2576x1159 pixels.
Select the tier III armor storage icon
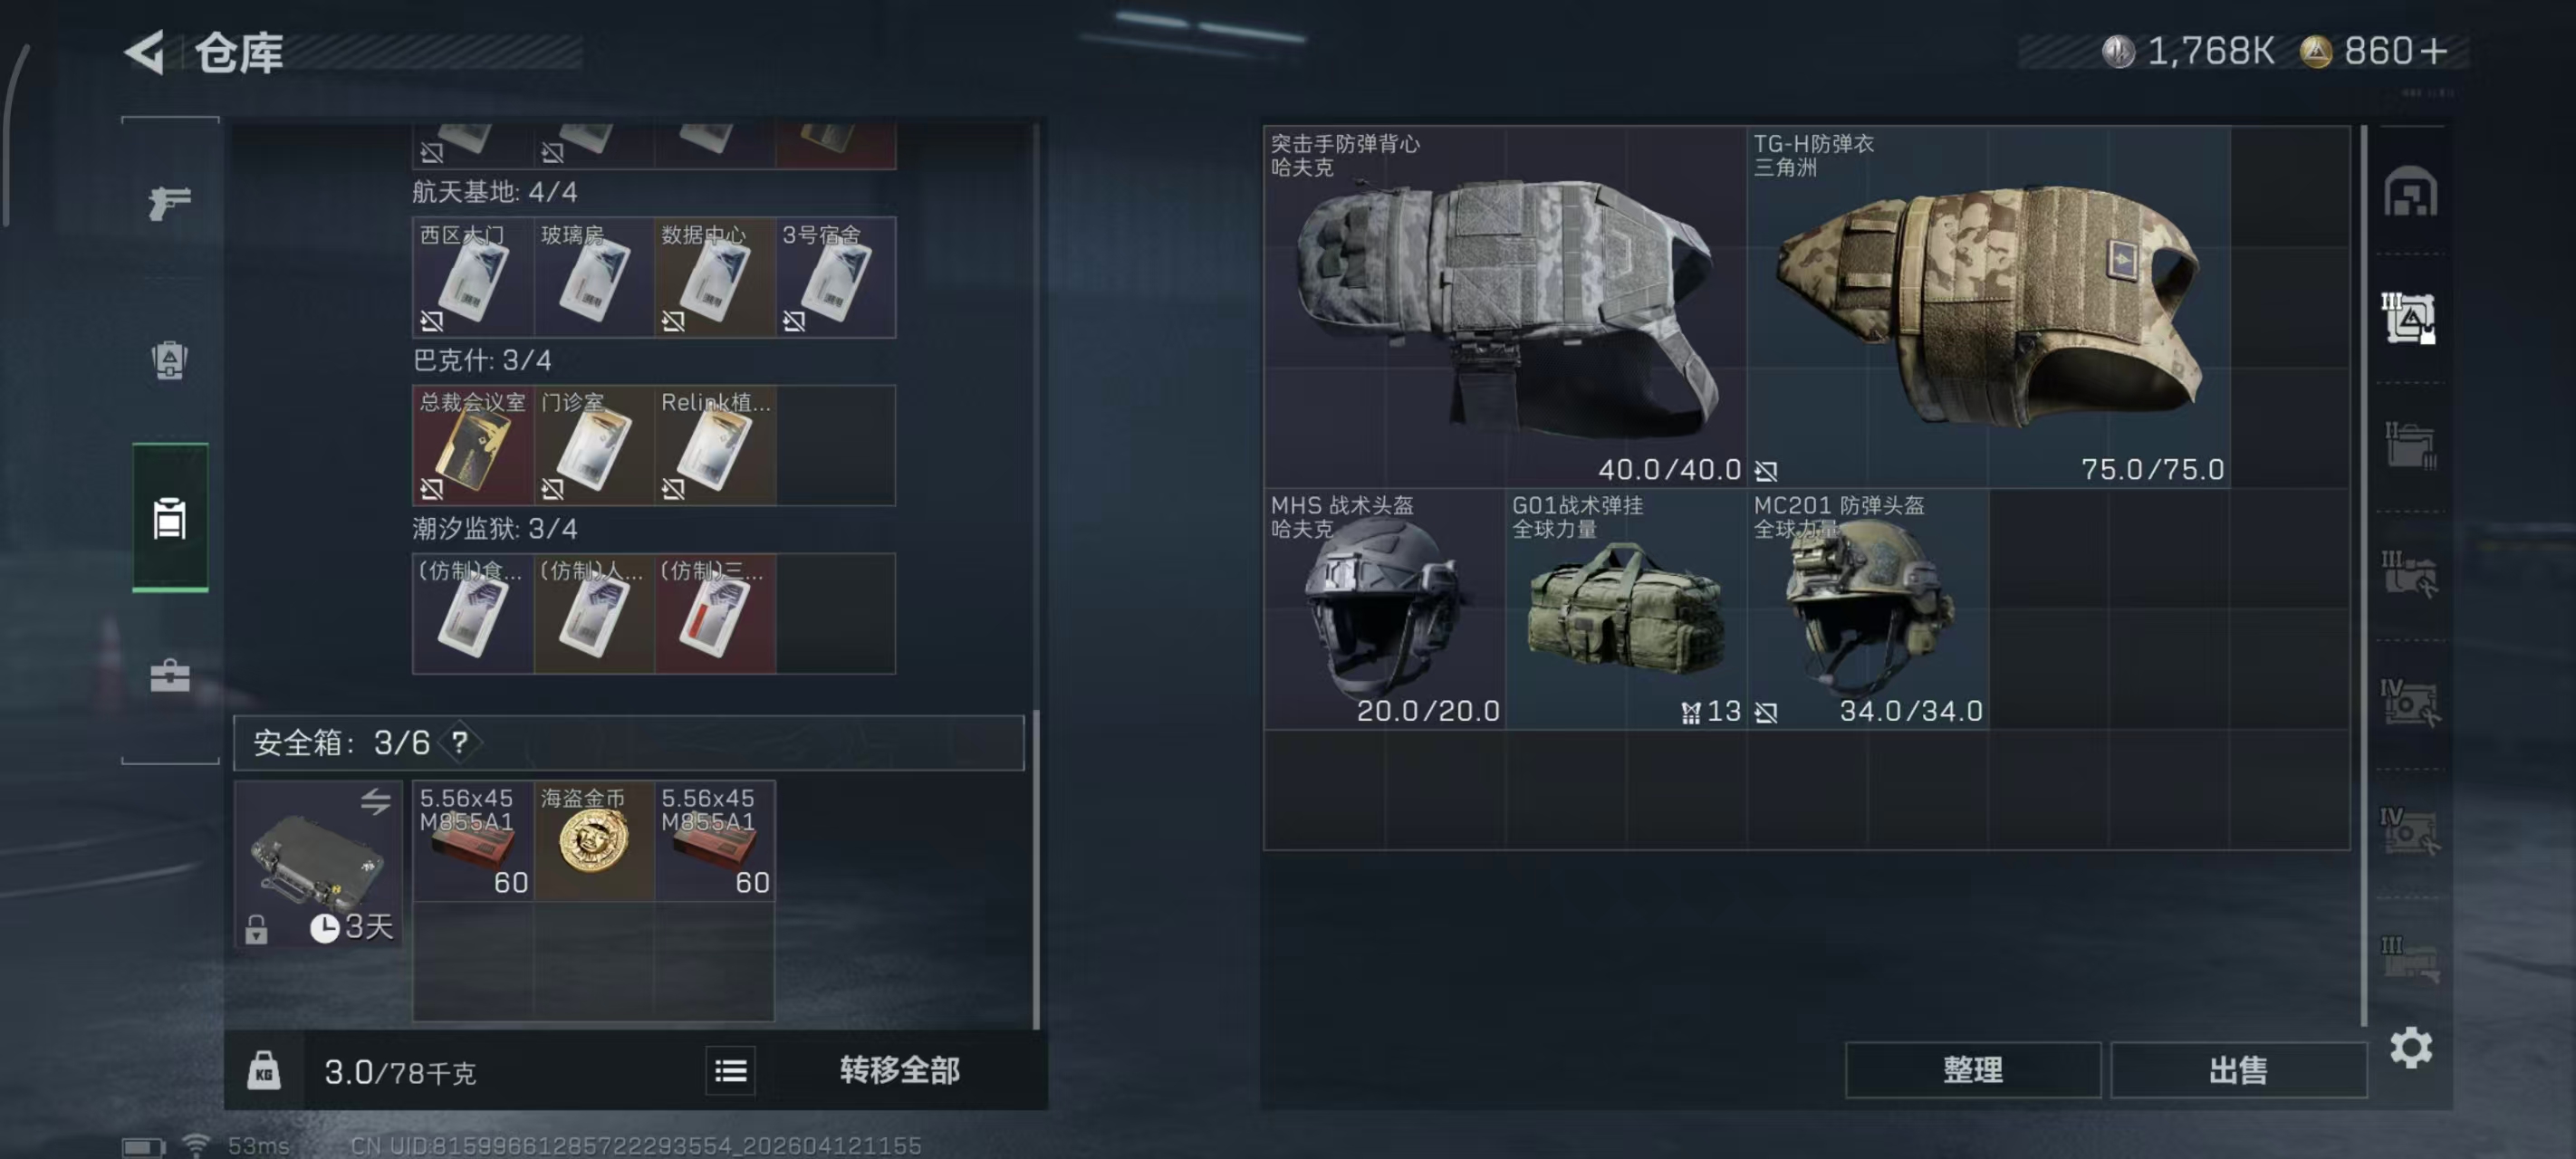coord(2410,318)
